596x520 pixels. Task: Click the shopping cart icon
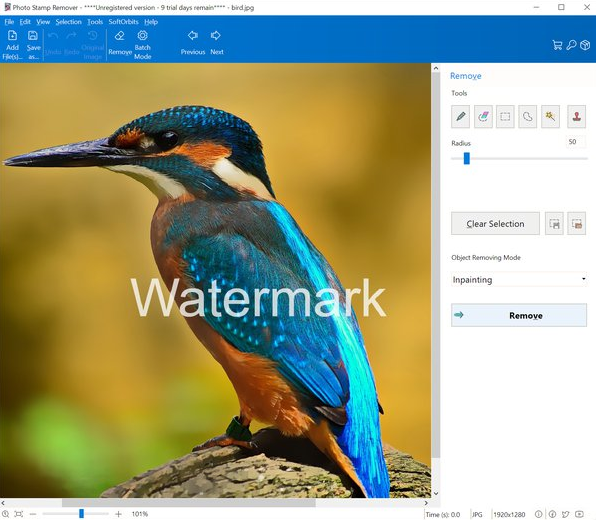[x=557, y=45]
